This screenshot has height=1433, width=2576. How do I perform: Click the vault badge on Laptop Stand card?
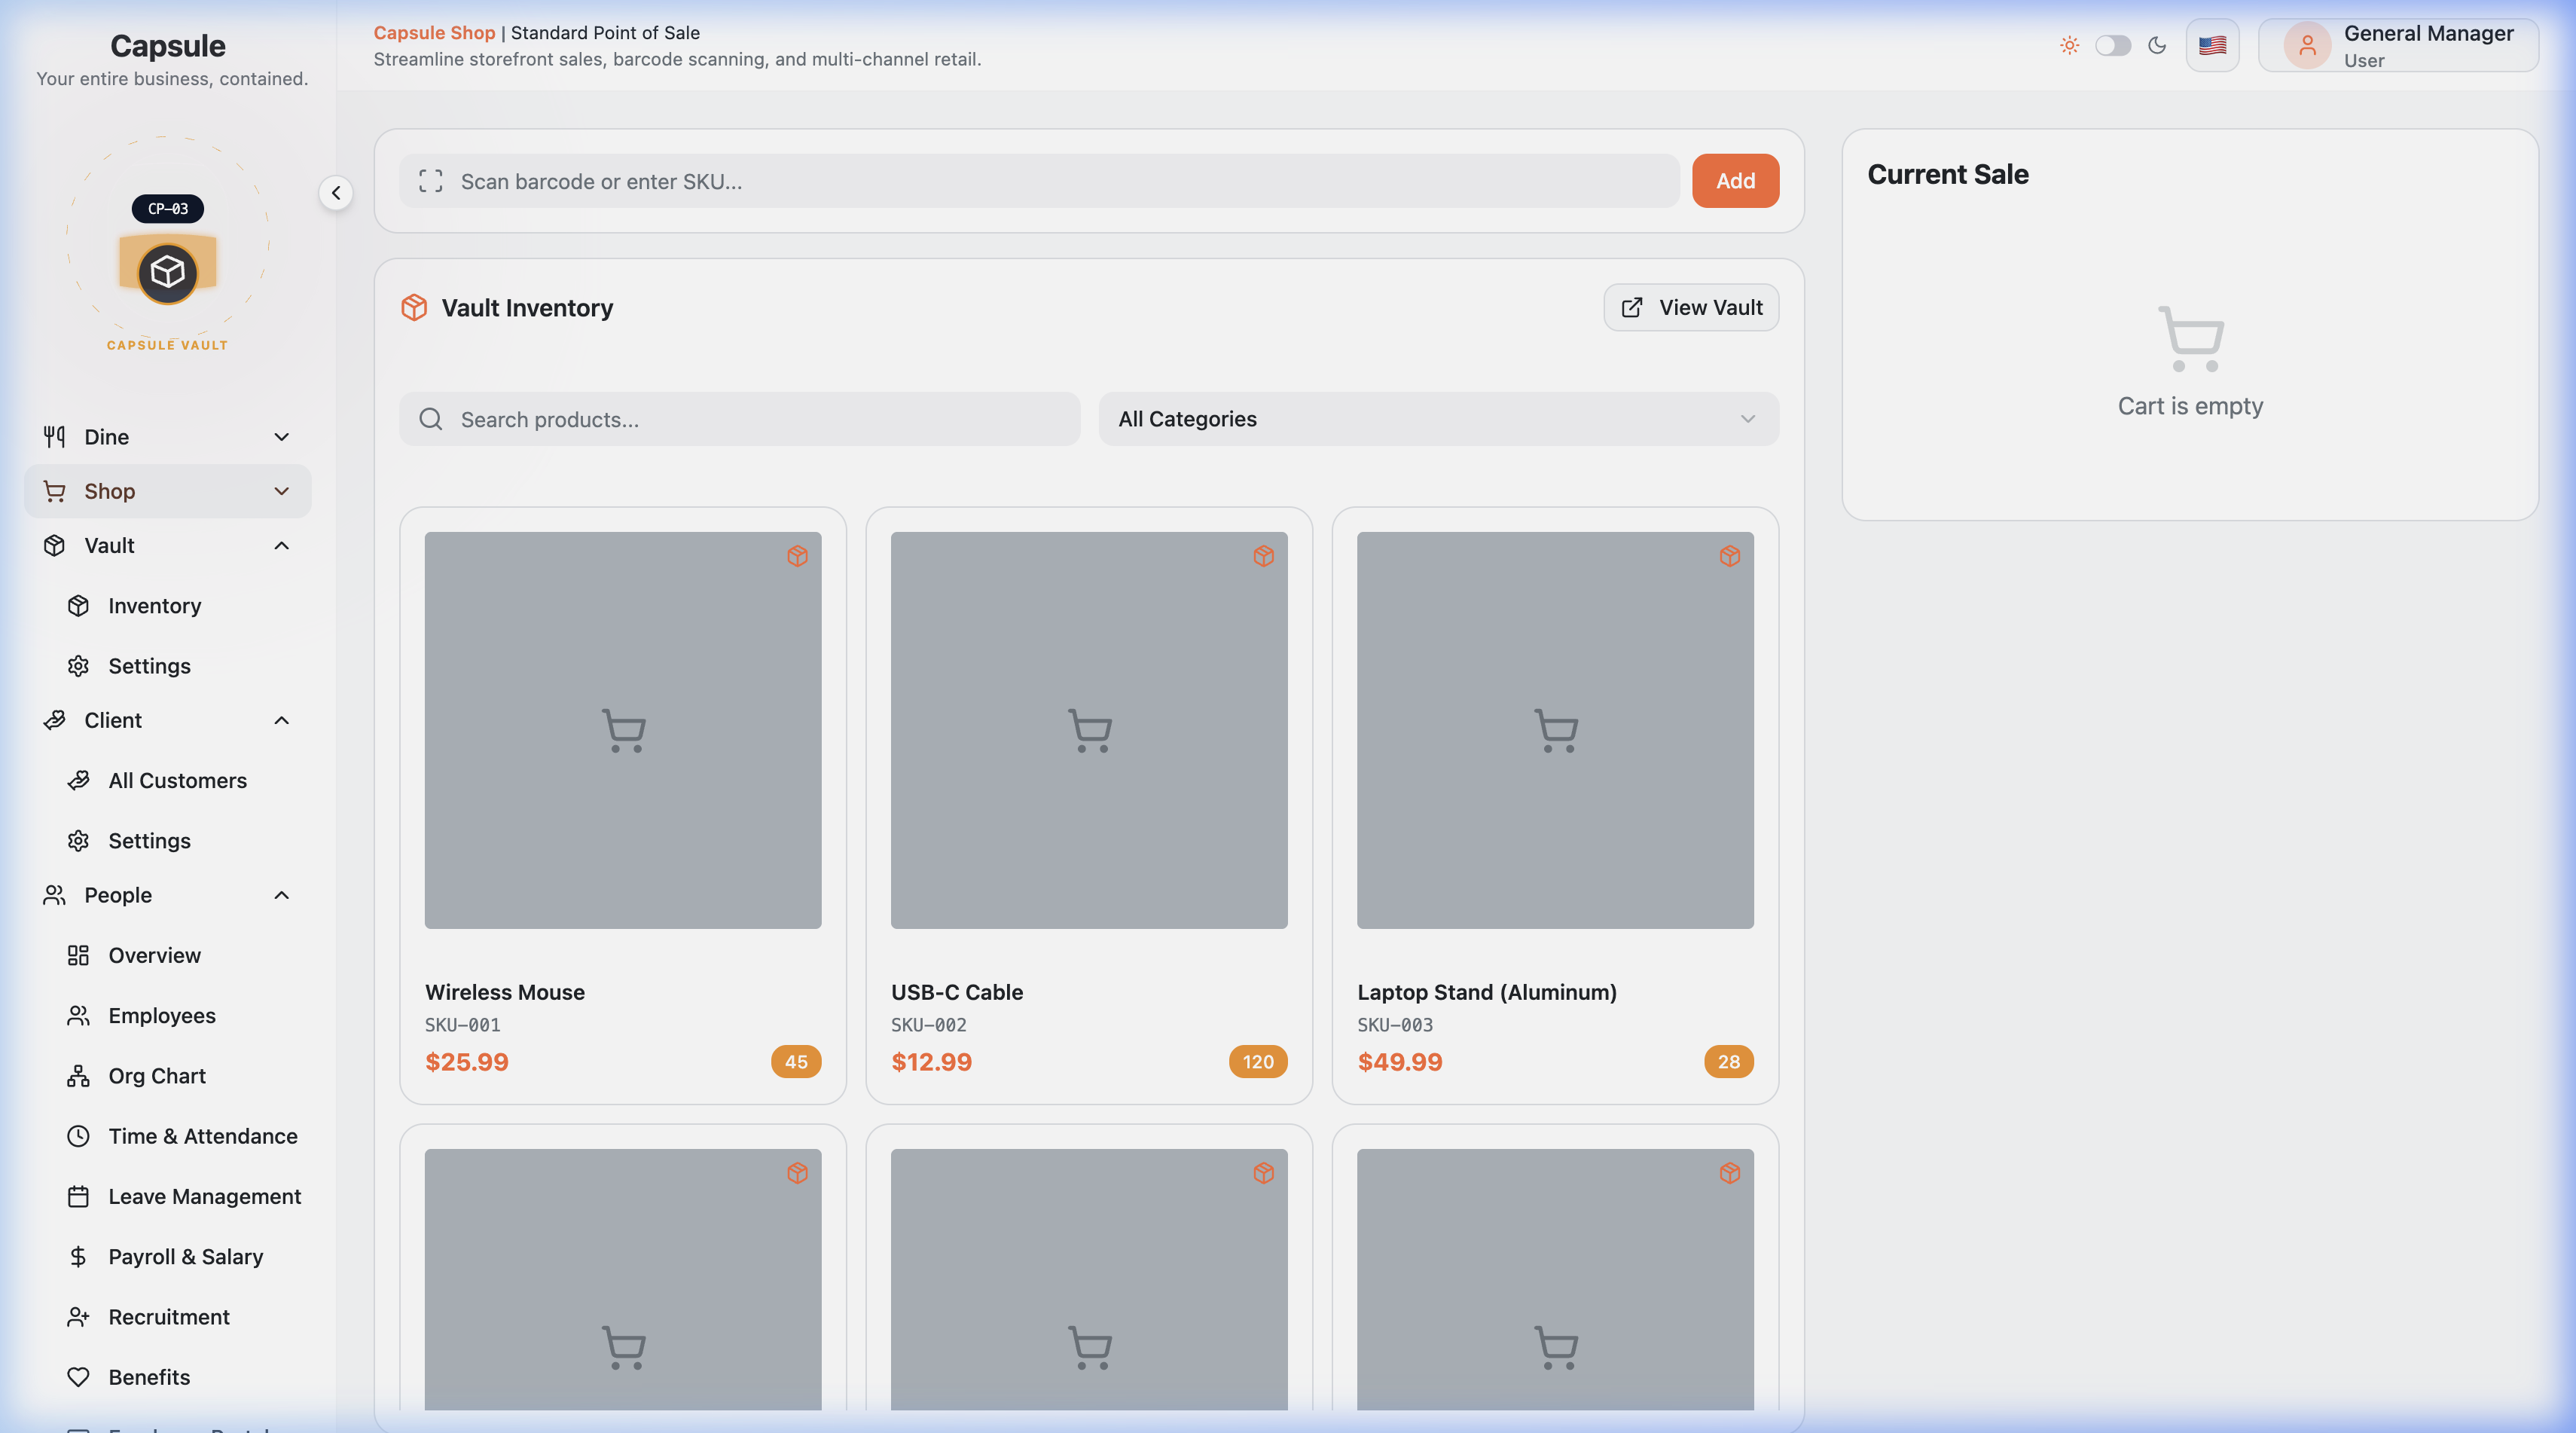[1729, 556]
